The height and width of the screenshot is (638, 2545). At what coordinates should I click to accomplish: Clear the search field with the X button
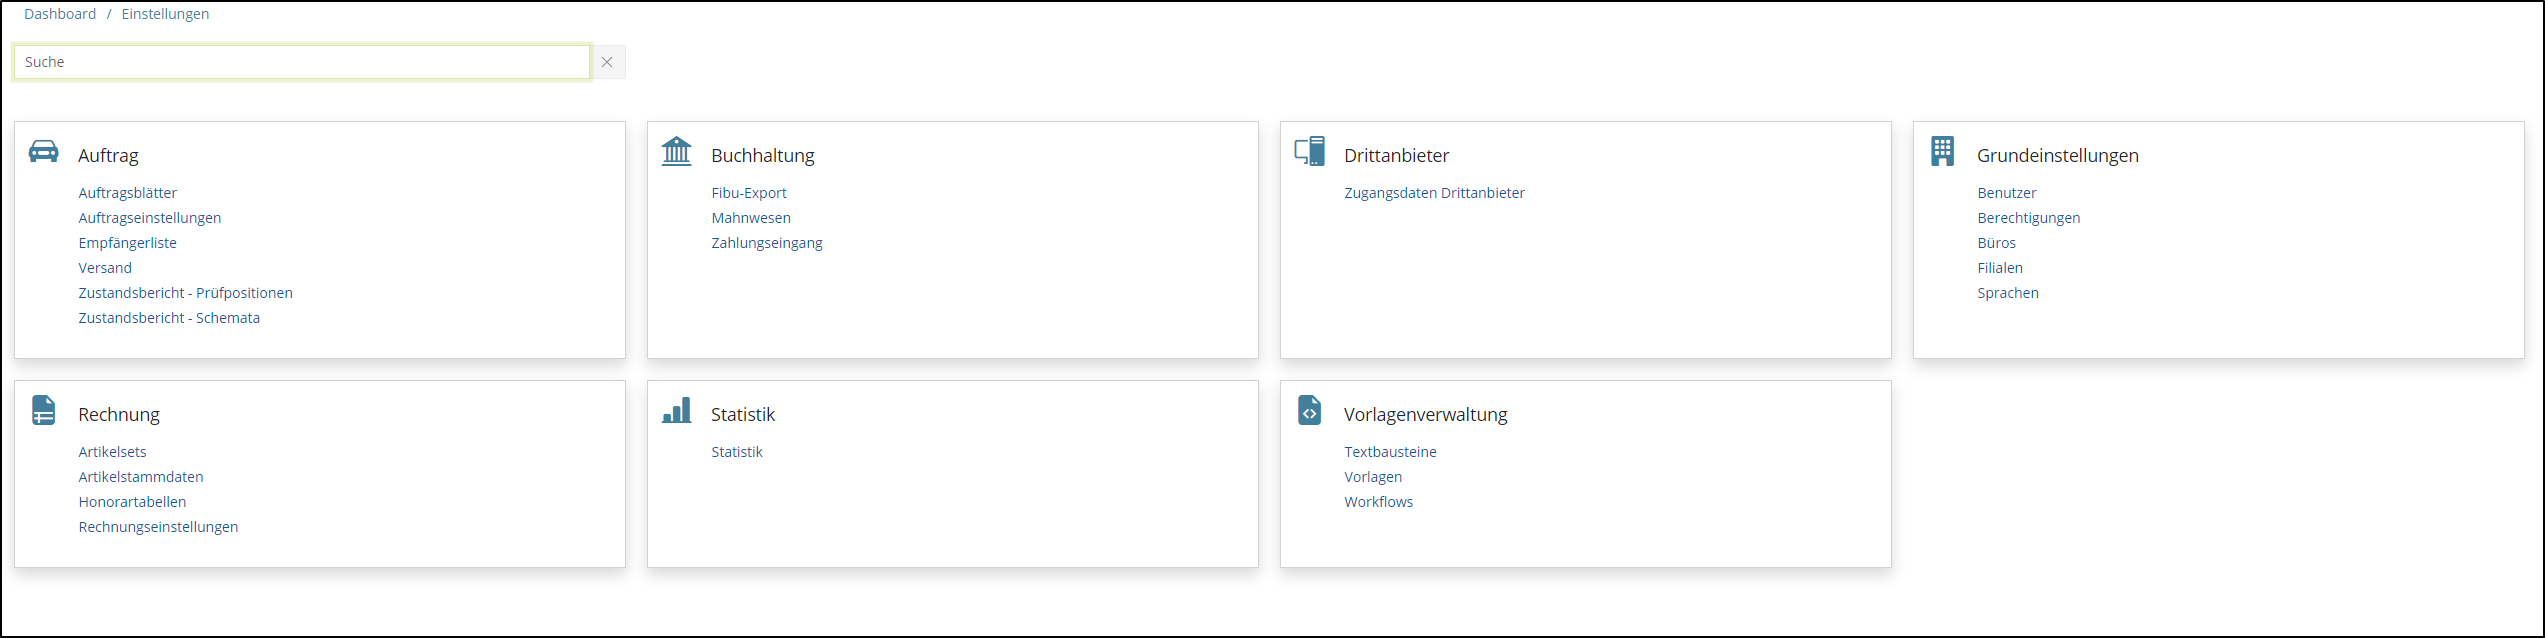(607, 62)
